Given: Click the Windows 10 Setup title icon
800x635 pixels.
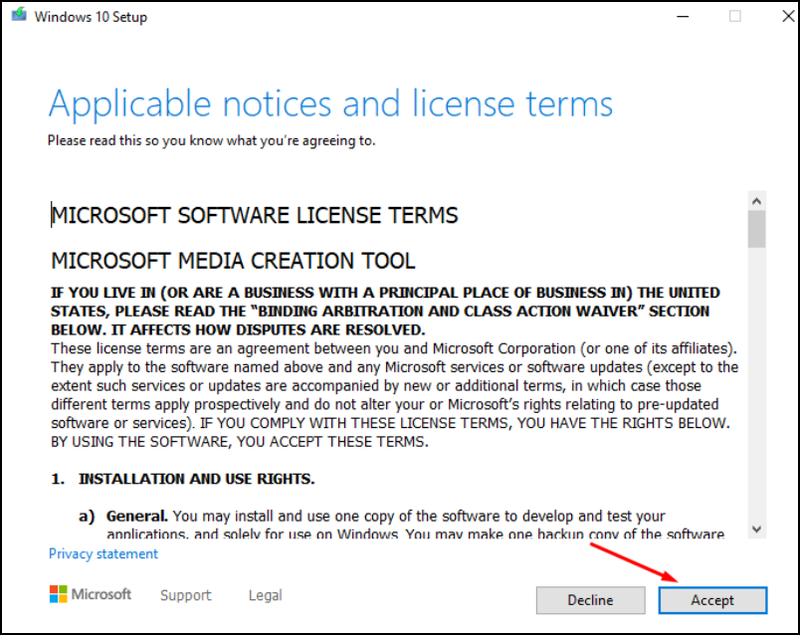Looking at the screenshot, I should pyautogui.click(x=19, y=15).
